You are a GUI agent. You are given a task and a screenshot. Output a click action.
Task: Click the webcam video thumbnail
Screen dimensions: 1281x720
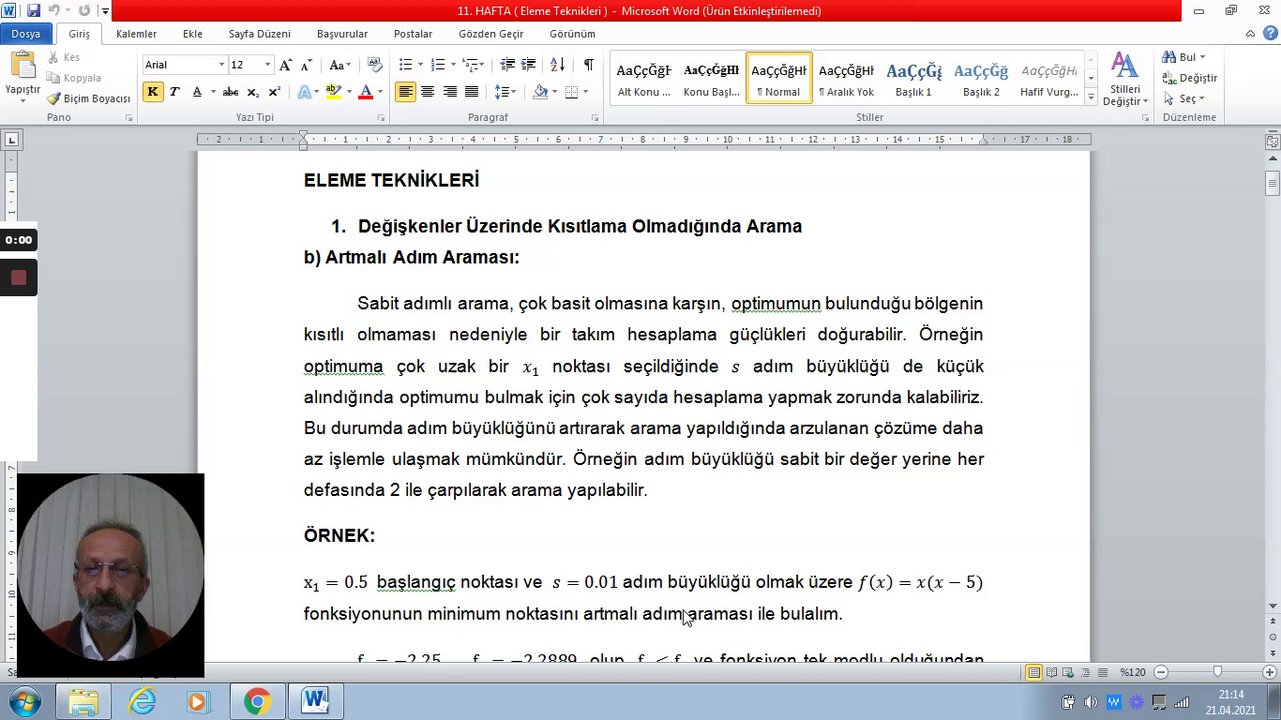click(x=110, y=574)
